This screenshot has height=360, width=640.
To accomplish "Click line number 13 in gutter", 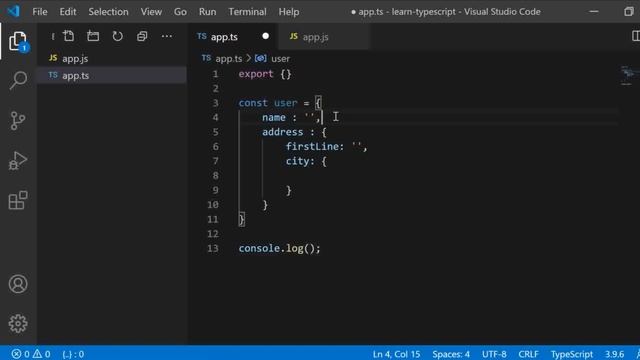I will (x=213, y=248).
